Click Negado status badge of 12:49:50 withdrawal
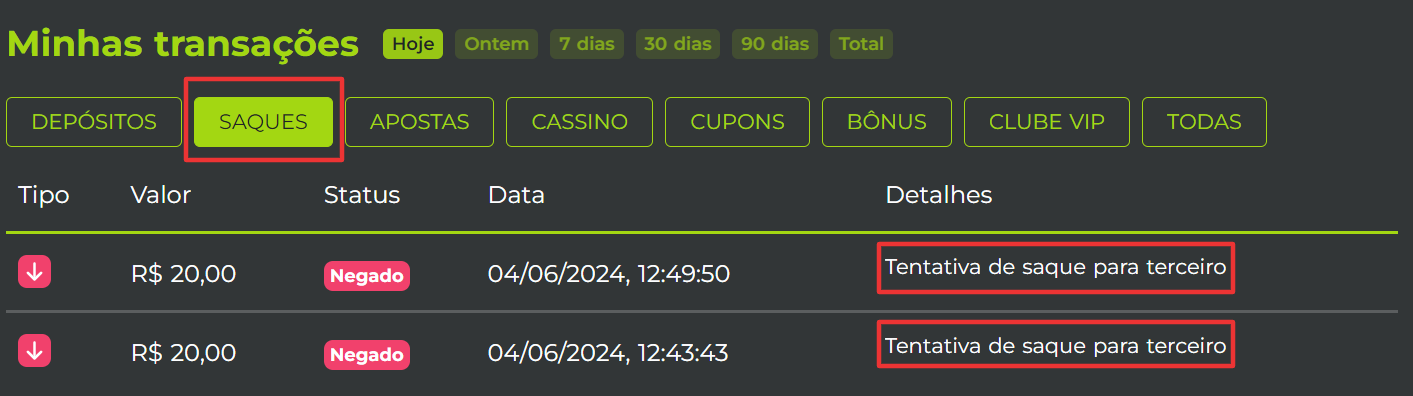Image resolution: width=1413 pixels, height=396 pixels. coord(367,275)
